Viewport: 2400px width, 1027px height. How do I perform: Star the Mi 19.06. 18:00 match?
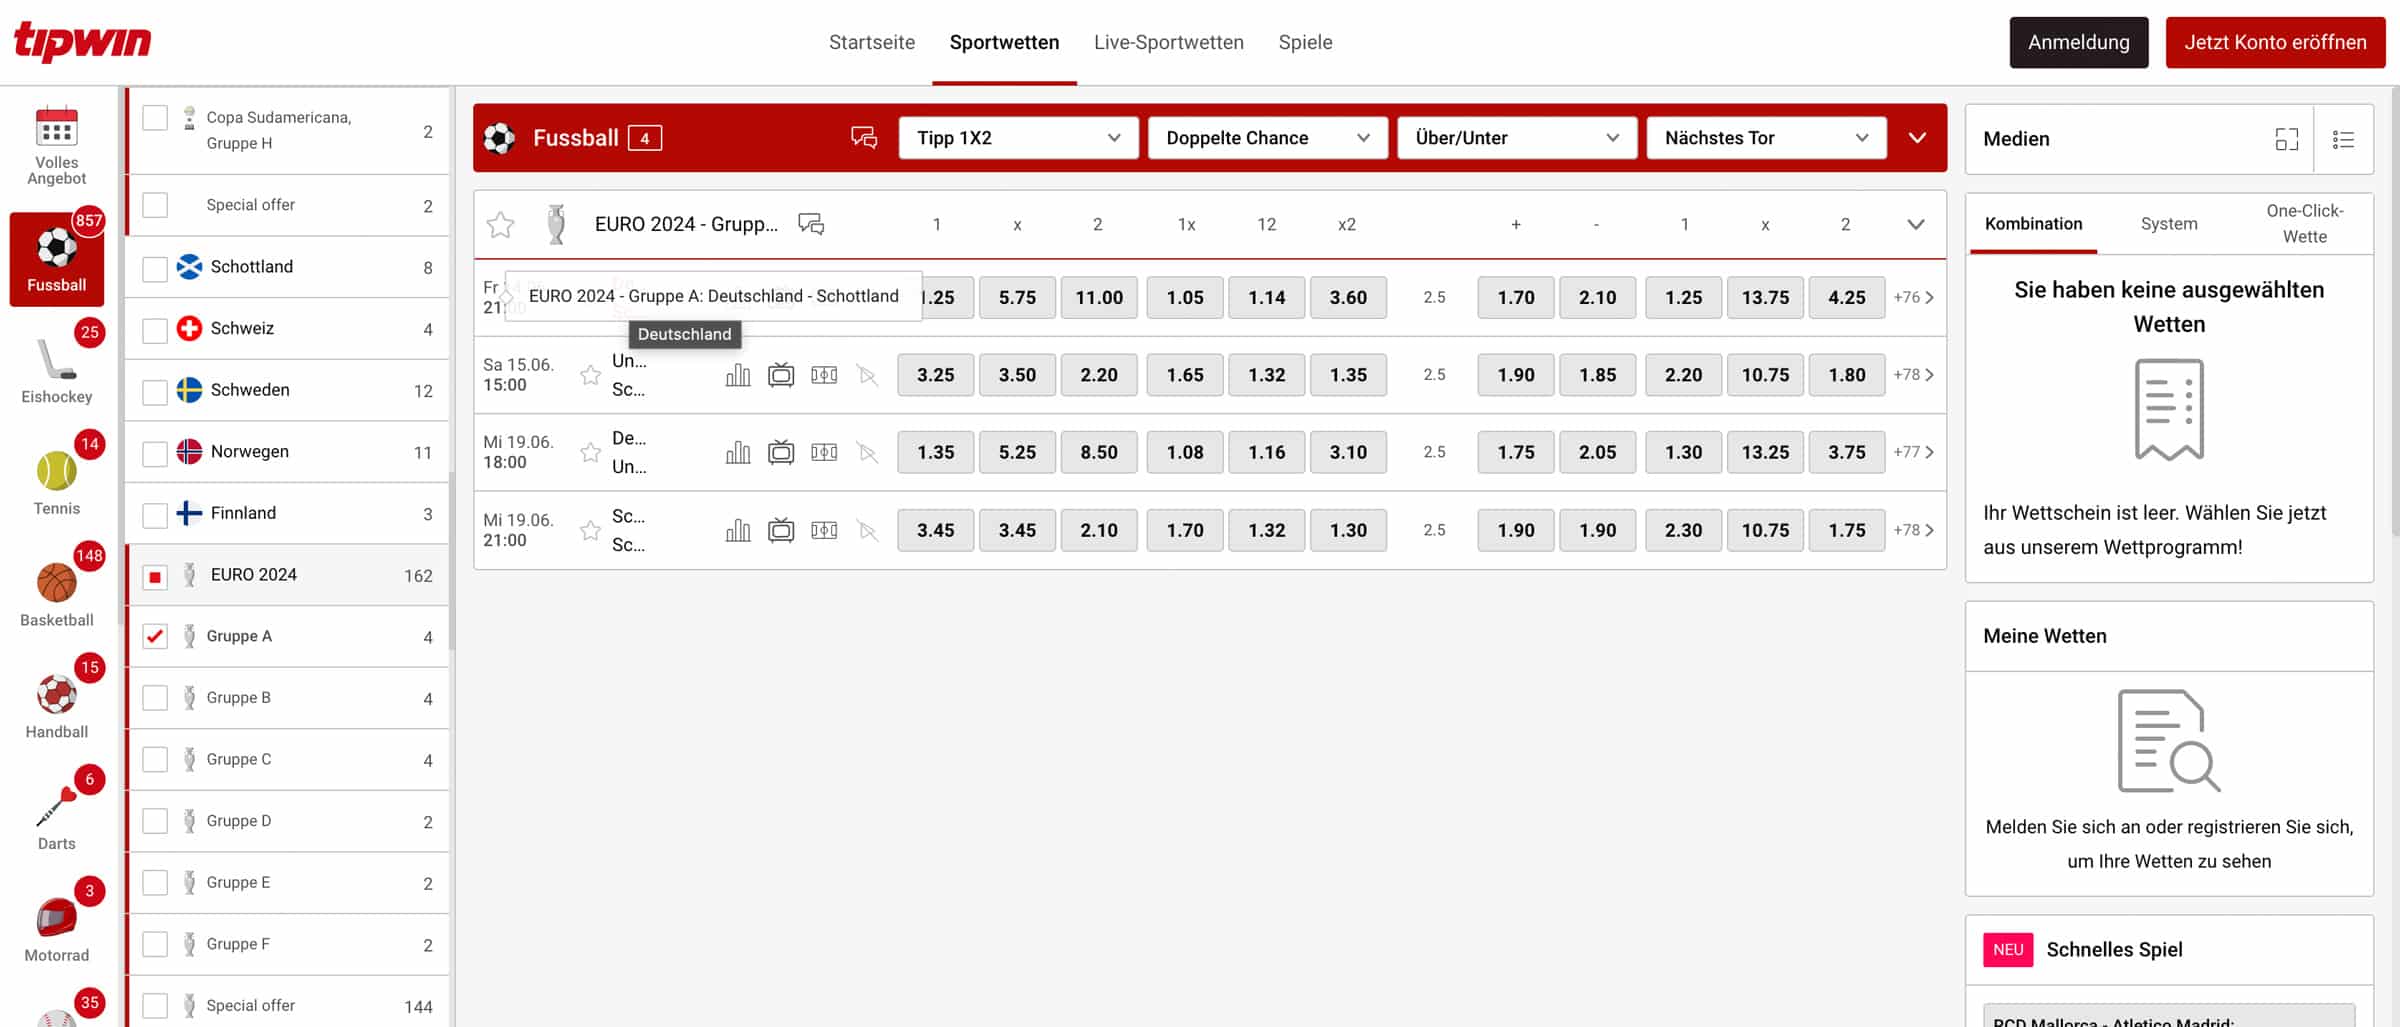point(590,452)
